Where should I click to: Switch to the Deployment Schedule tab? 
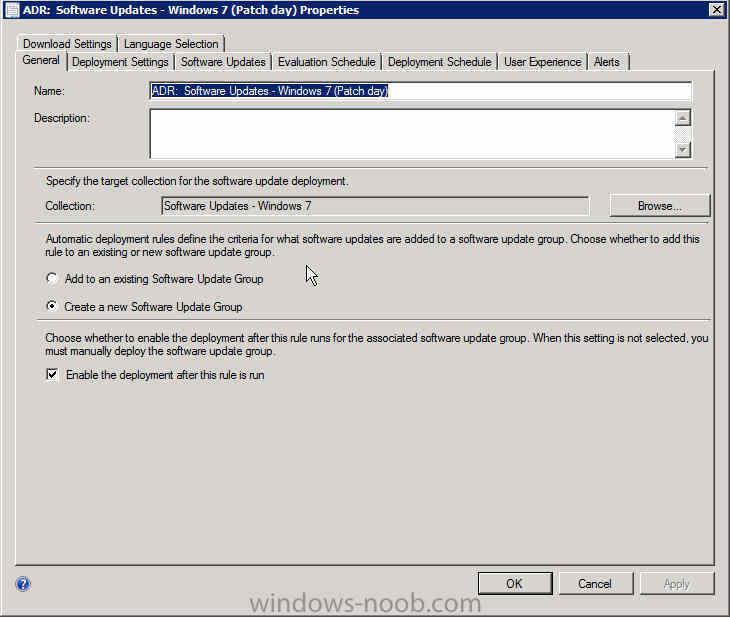point(439,62)
